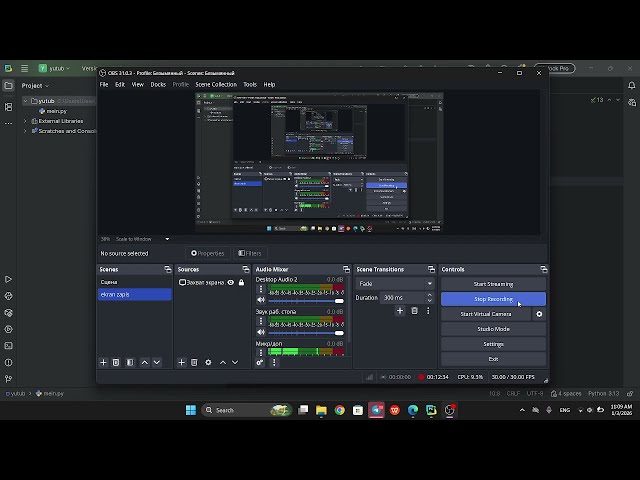This screenshot has width=640, height=480.
Task: Collapse the yutub folder tree node
Action: [25, 101]
